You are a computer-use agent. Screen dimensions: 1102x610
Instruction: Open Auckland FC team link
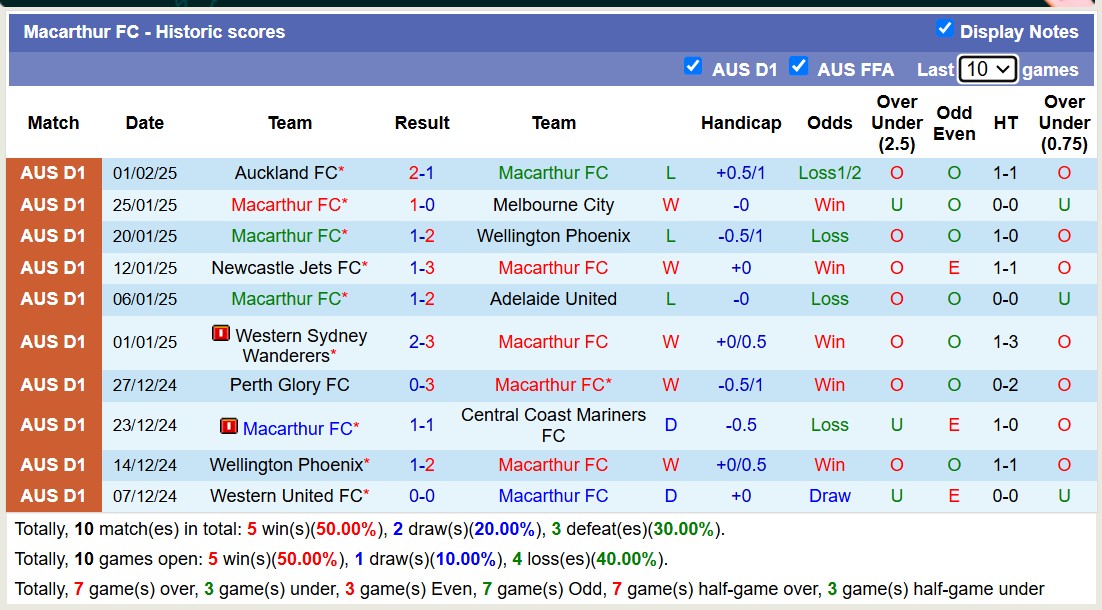coord(286,173)
